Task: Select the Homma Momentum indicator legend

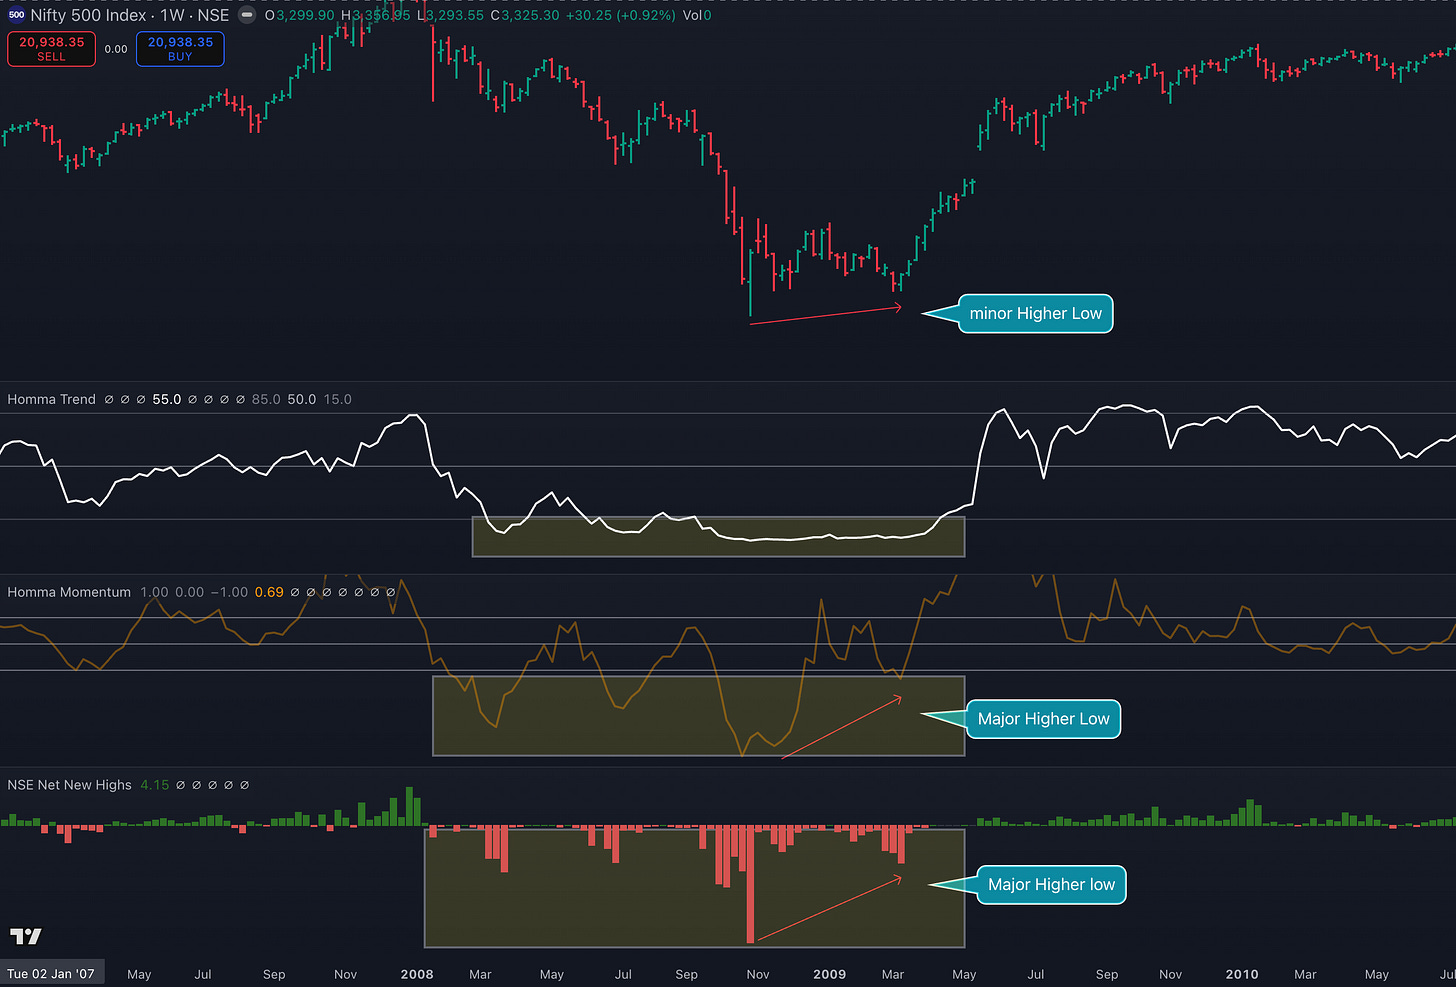Action: pyautogui.click(x=69, y=592)
